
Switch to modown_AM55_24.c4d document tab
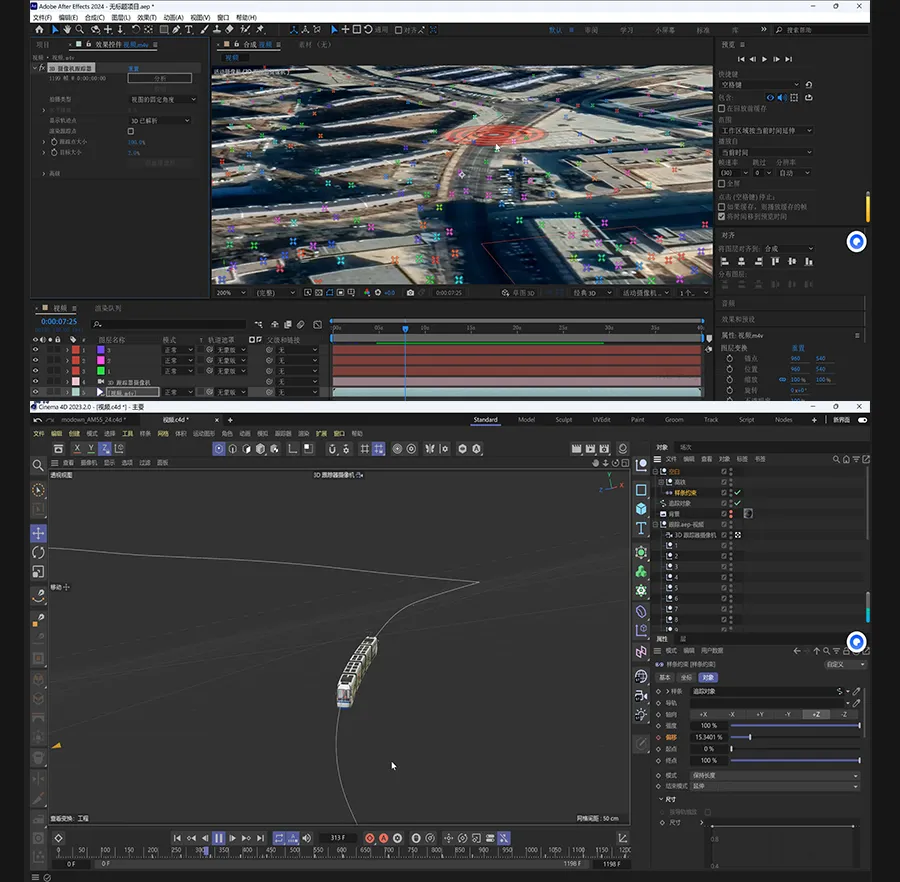pyautogui.click(x=94, y=420)
